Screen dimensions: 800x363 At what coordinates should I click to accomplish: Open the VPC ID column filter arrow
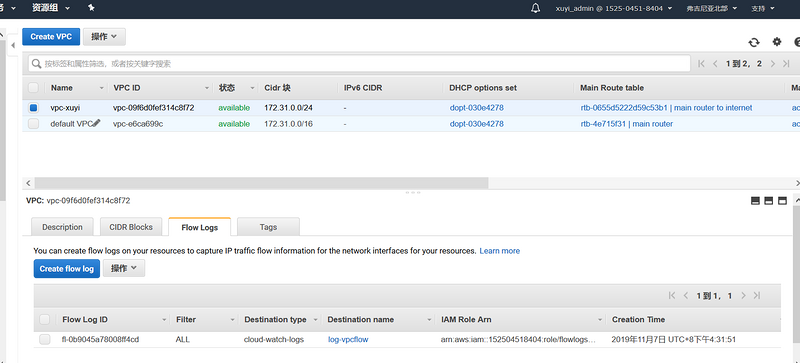207,88
